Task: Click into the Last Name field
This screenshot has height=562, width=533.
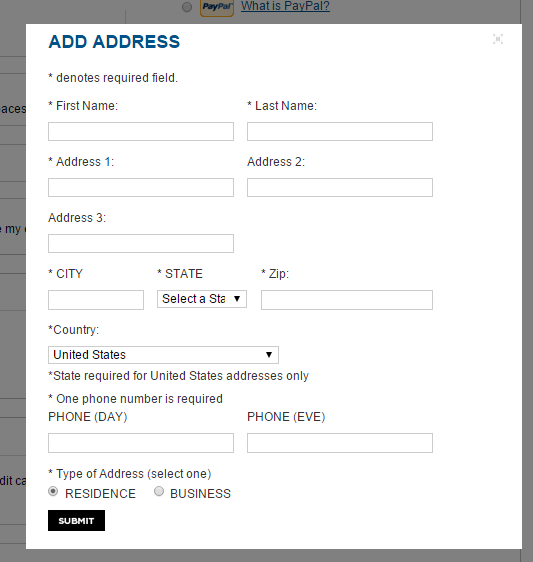Action: coord(340,132)
